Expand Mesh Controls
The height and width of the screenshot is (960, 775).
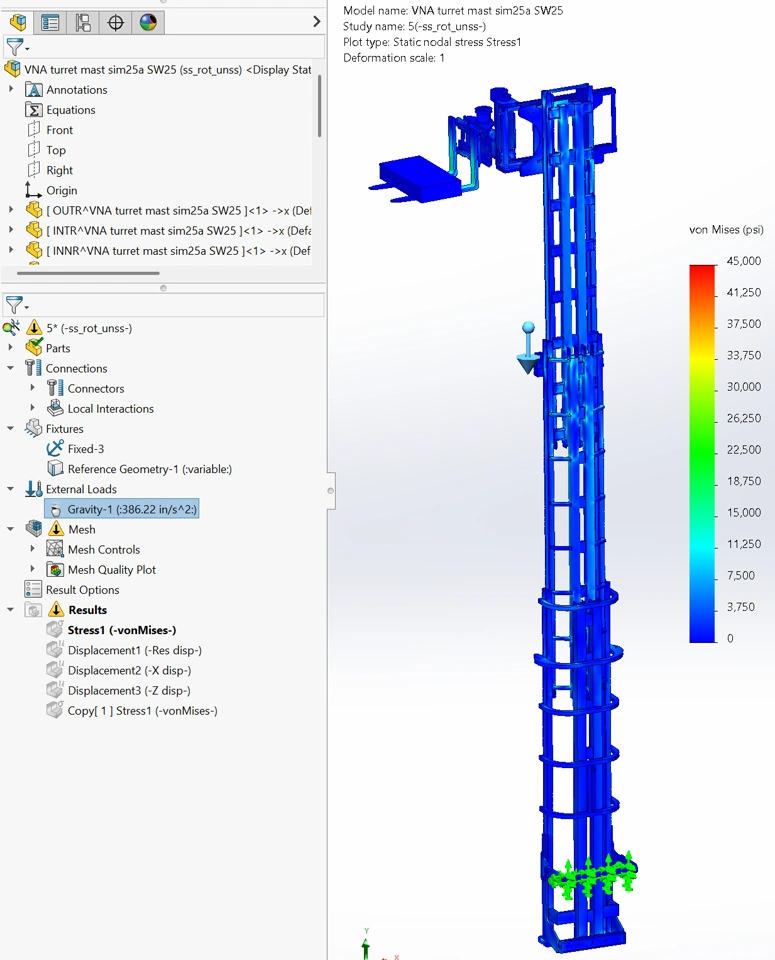pyautogui.click(x=32, y=549)
